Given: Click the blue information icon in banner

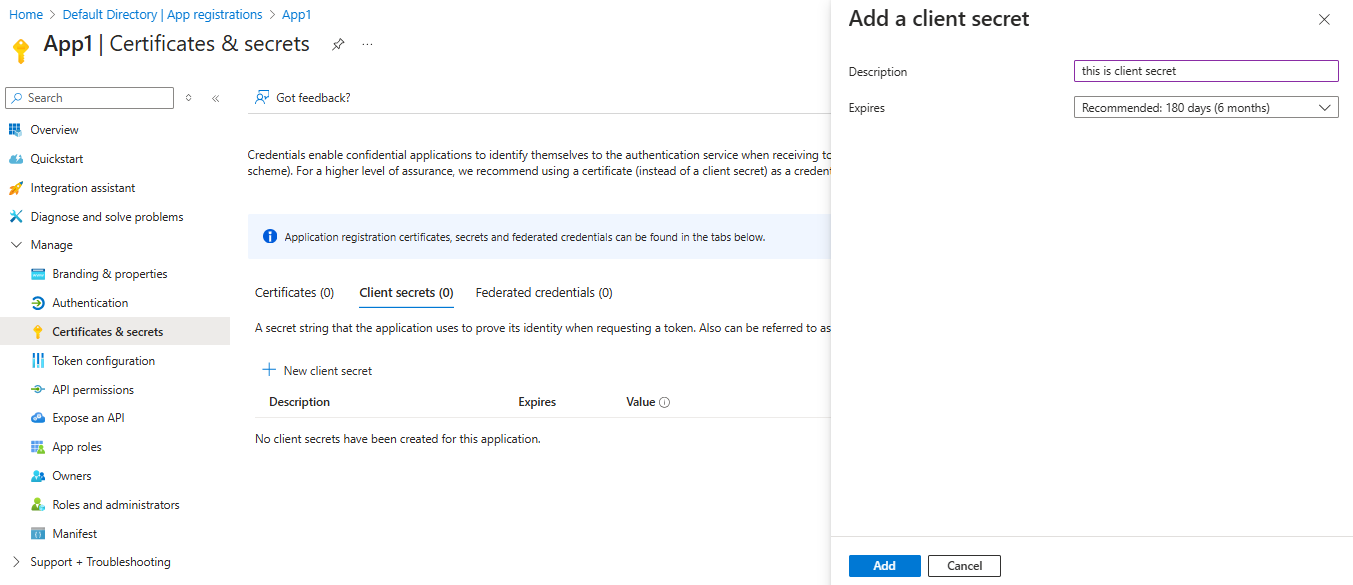Looking at the screenshot, I should (x=269, y=237).
